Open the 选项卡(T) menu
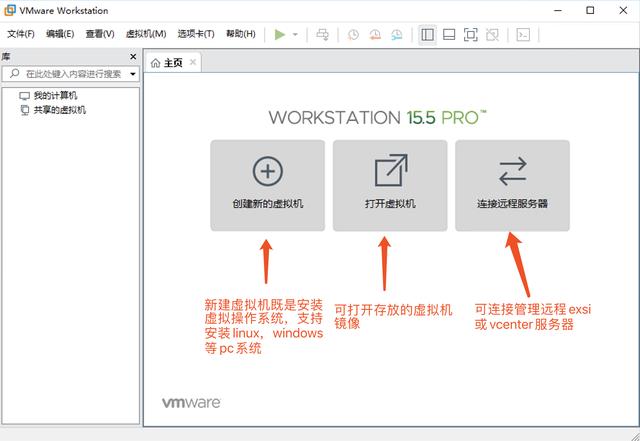 click(x=196, y=34)
